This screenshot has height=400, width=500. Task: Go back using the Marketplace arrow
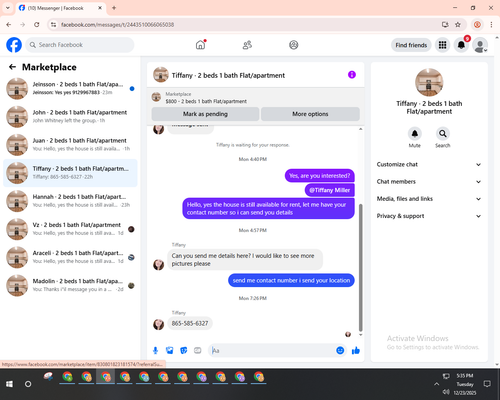pos(12,67)
